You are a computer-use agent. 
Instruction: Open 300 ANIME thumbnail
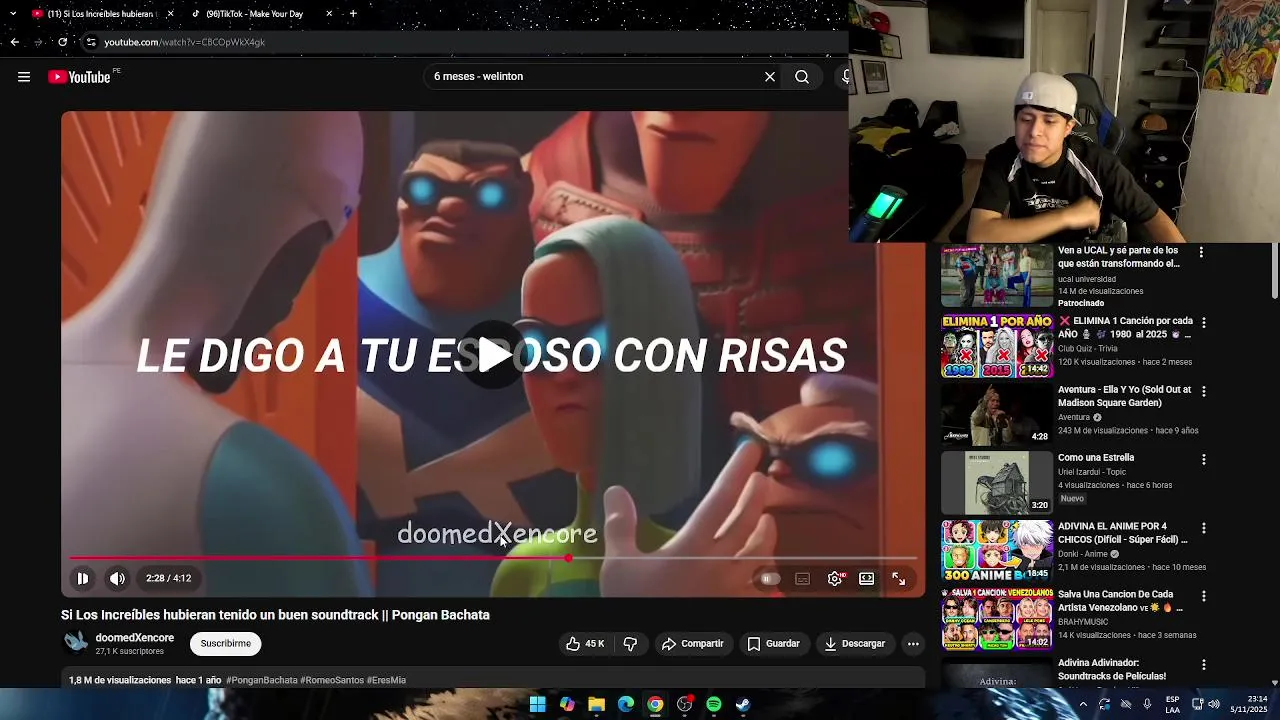[x=996, y=551]
